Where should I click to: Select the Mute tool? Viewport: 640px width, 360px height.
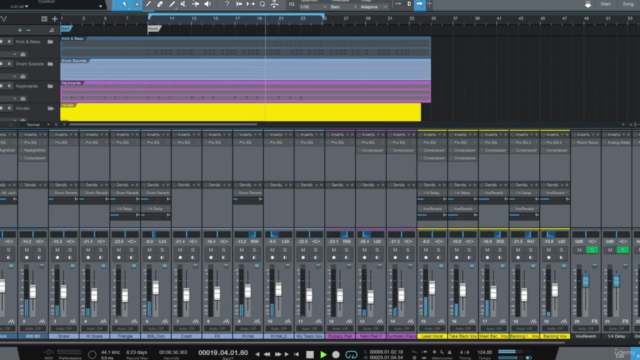(184, 4)
